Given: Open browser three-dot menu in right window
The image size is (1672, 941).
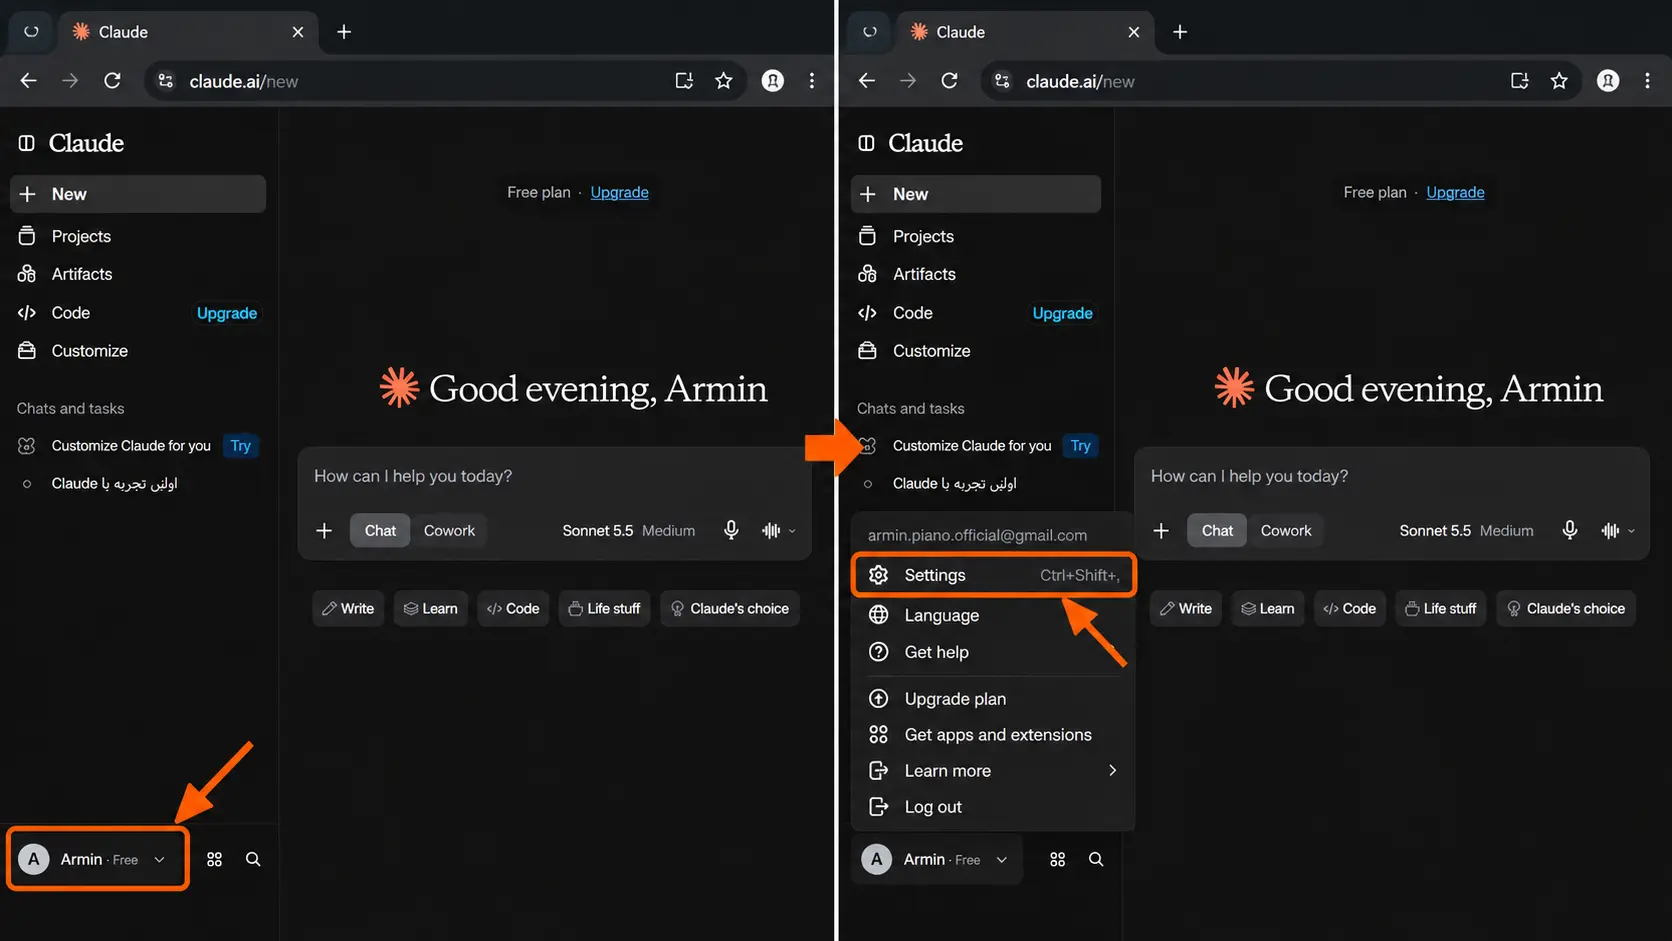Looking at the screenshot, I should tap(1648, 81).
